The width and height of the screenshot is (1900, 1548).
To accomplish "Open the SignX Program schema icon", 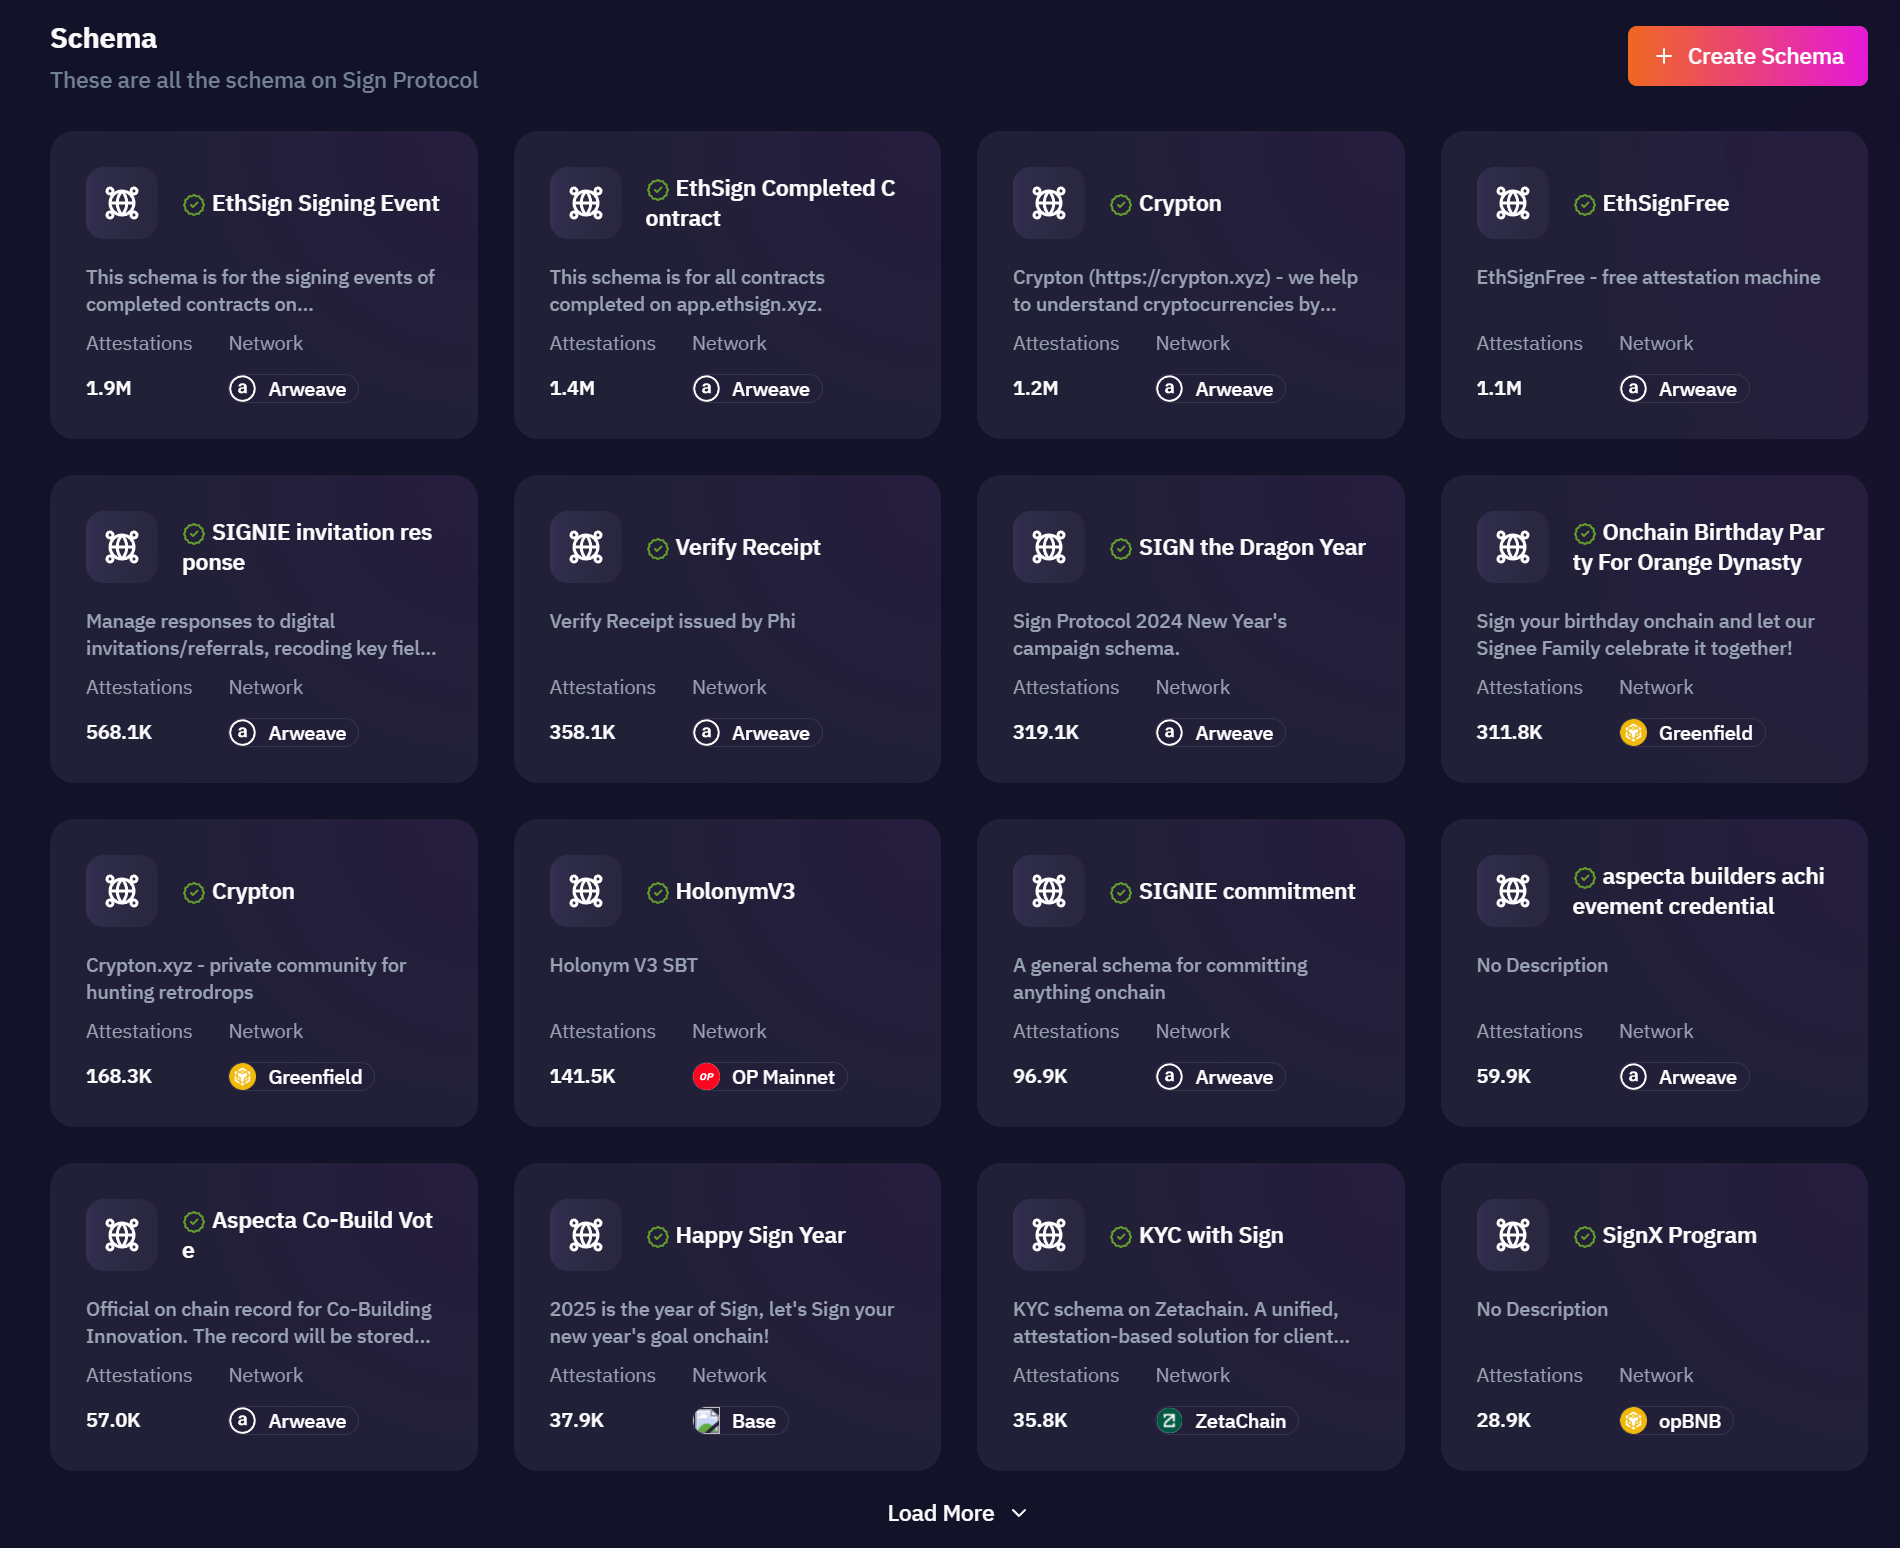I will pyautogui.click(x=1513, y=1235).
